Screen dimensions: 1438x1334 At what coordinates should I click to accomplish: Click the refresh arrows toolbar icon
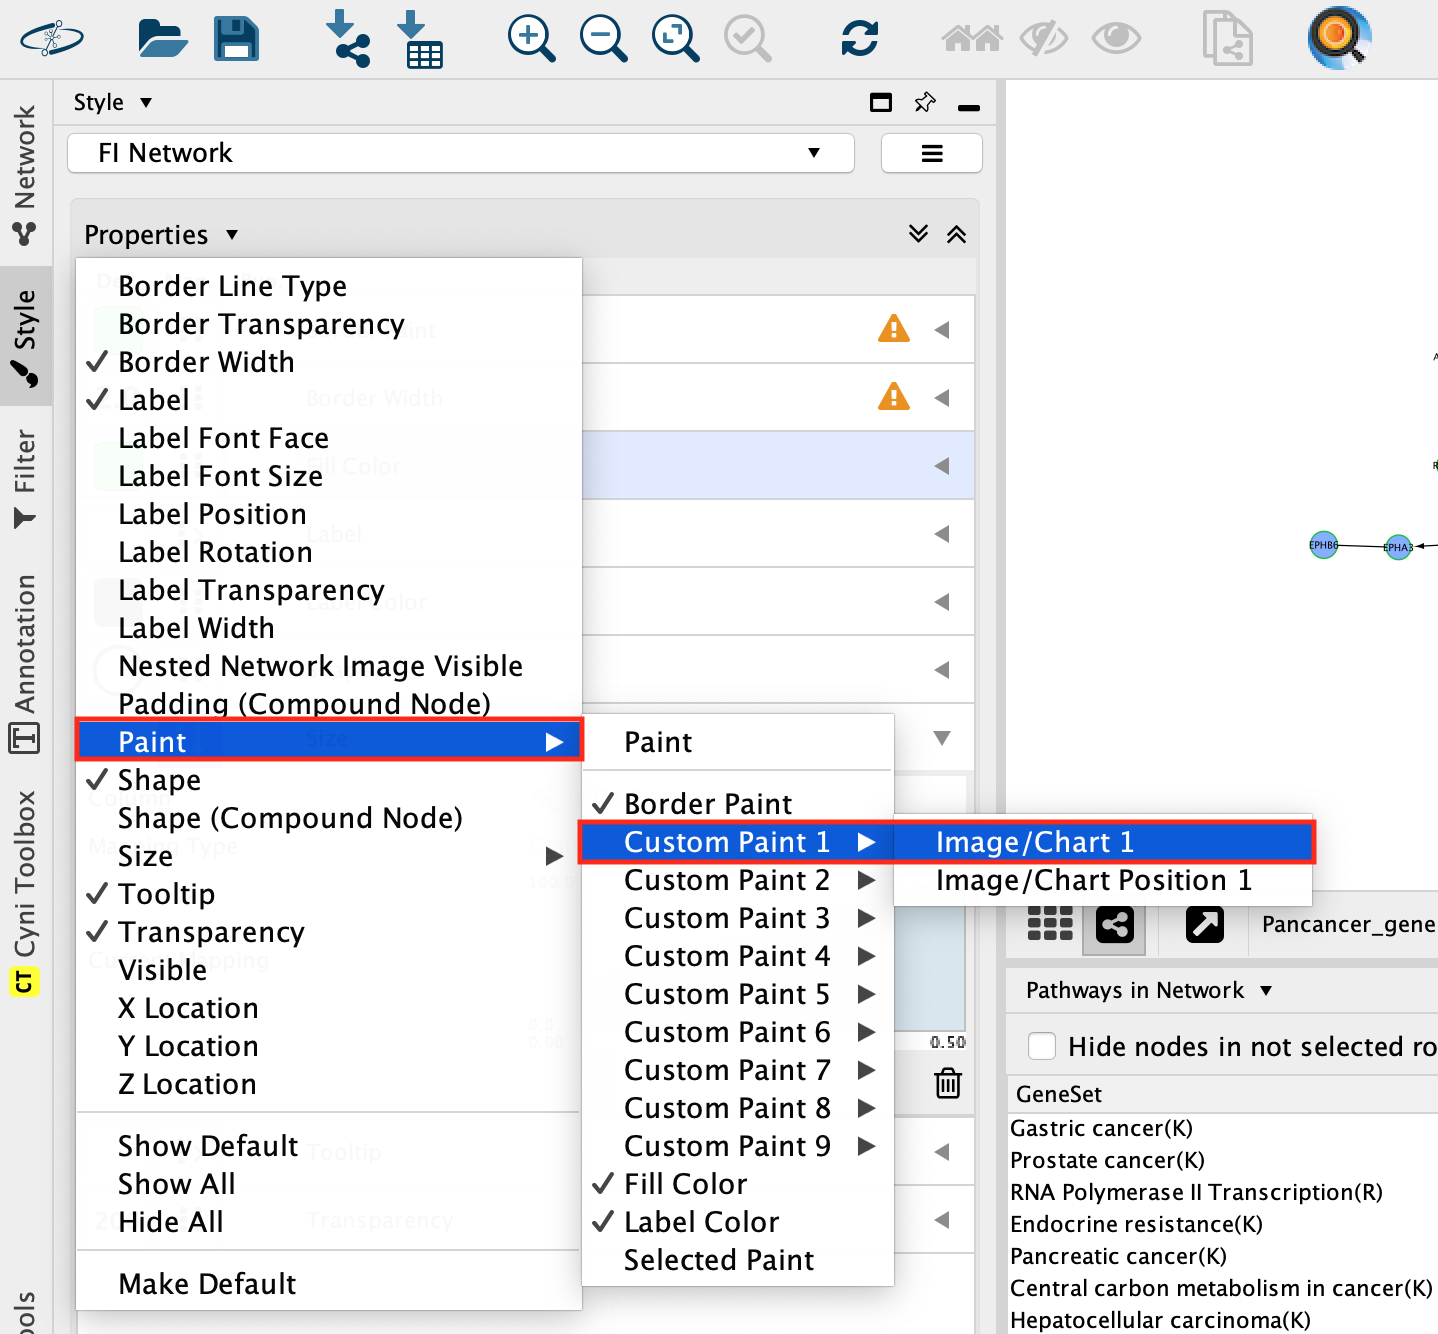coord(859,39)
